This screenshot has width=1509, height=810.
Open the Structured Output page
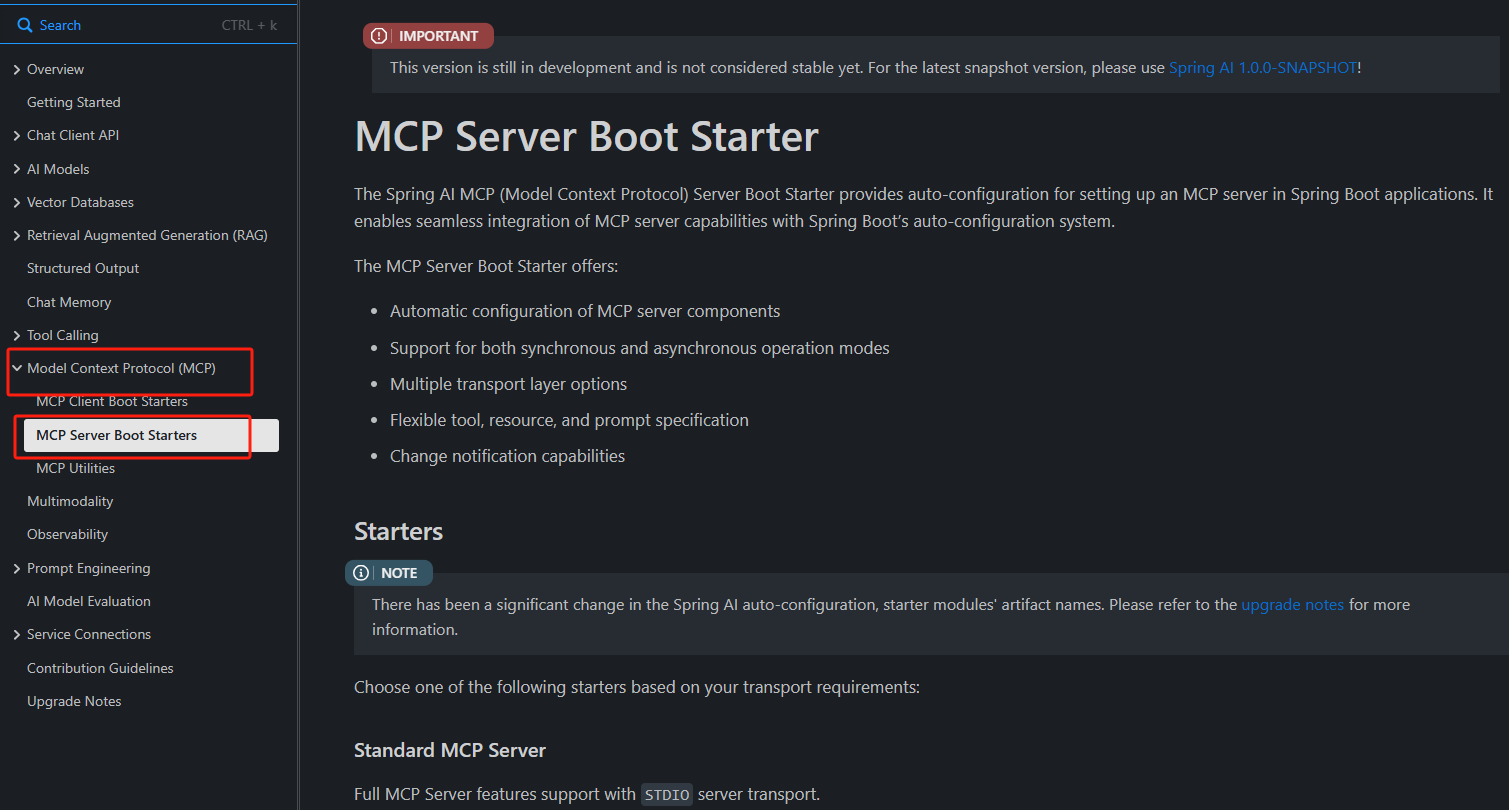click(x=83, y=268)
